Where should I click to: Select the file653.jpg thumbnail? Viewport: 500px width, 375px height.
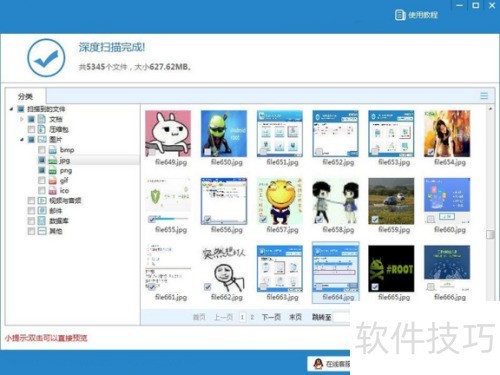tap(391, 133)
